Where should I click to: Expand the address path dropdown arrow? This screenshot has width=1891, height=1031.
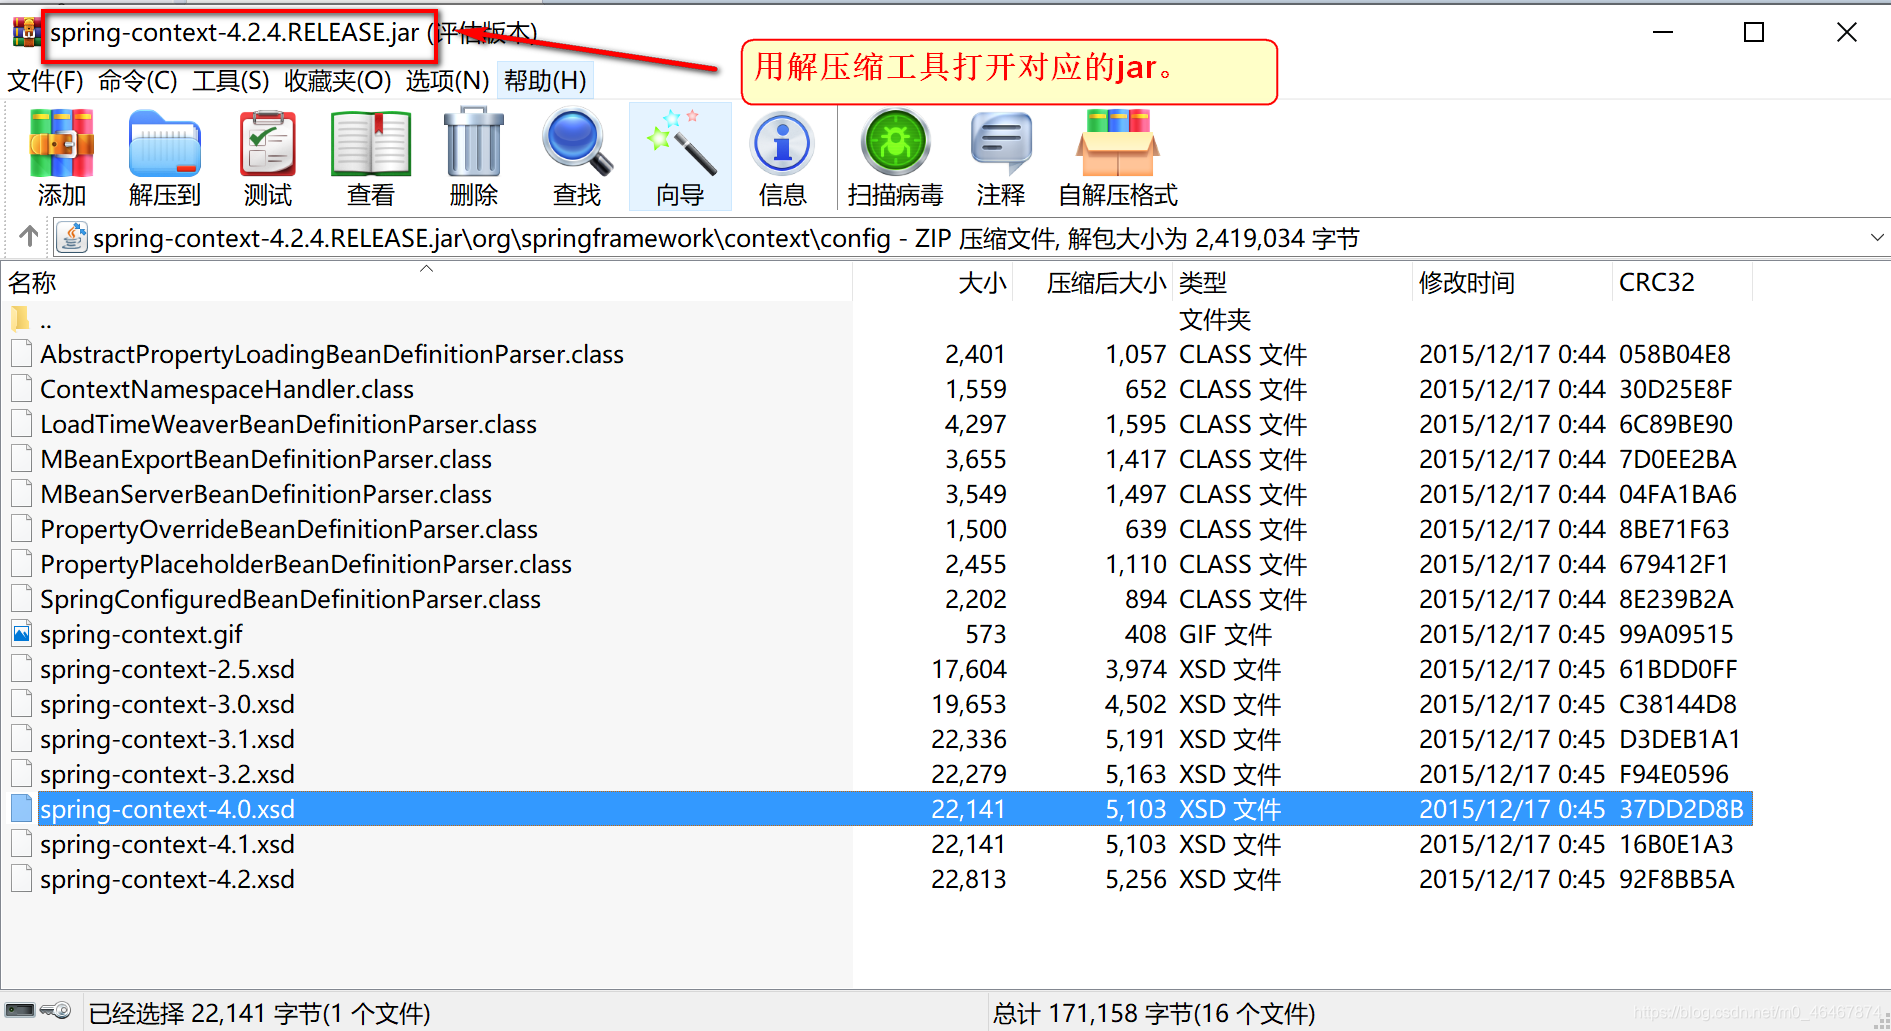click(1876, 238)
